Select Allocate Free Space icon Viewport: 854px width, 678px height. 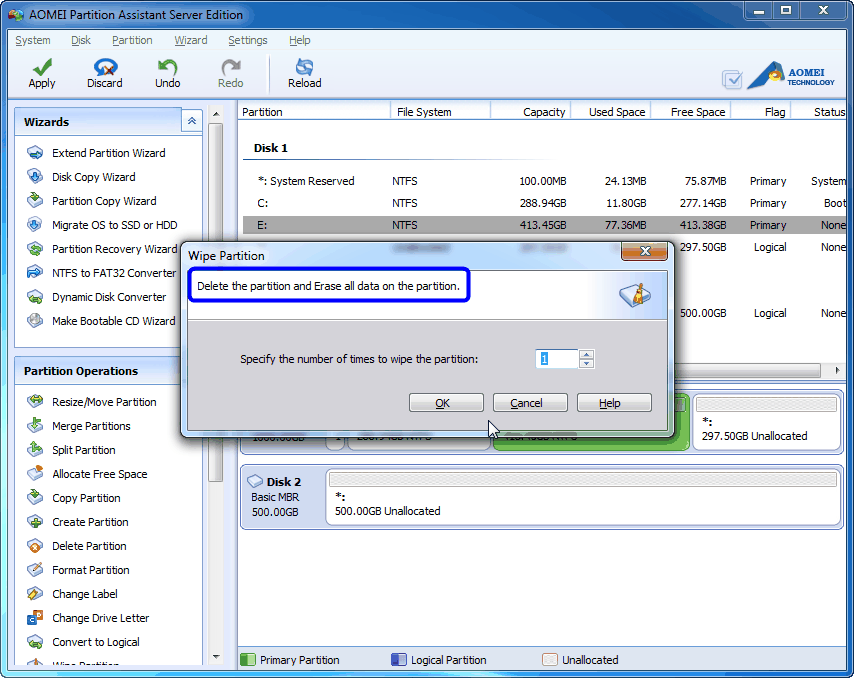point(35,474)
